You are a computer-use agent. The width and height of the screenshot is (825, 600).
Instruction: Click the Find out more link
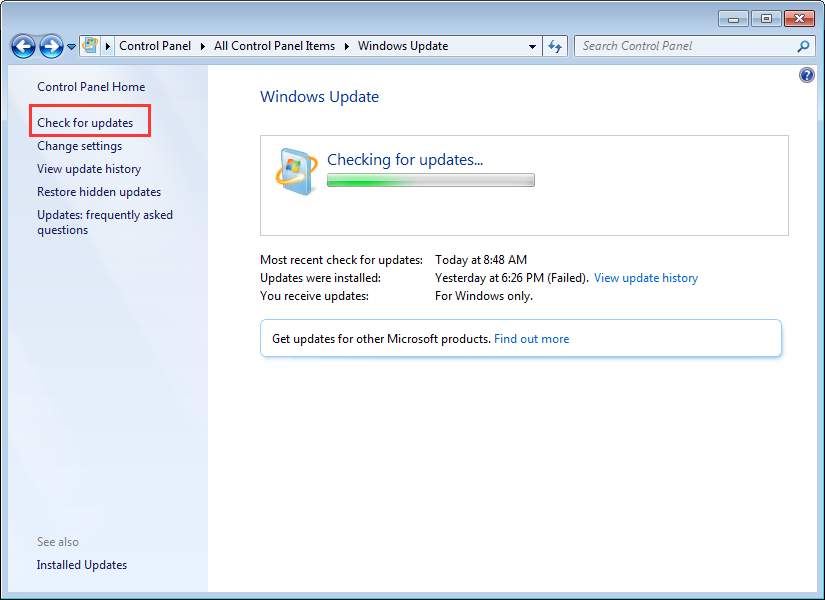[531, 338]
